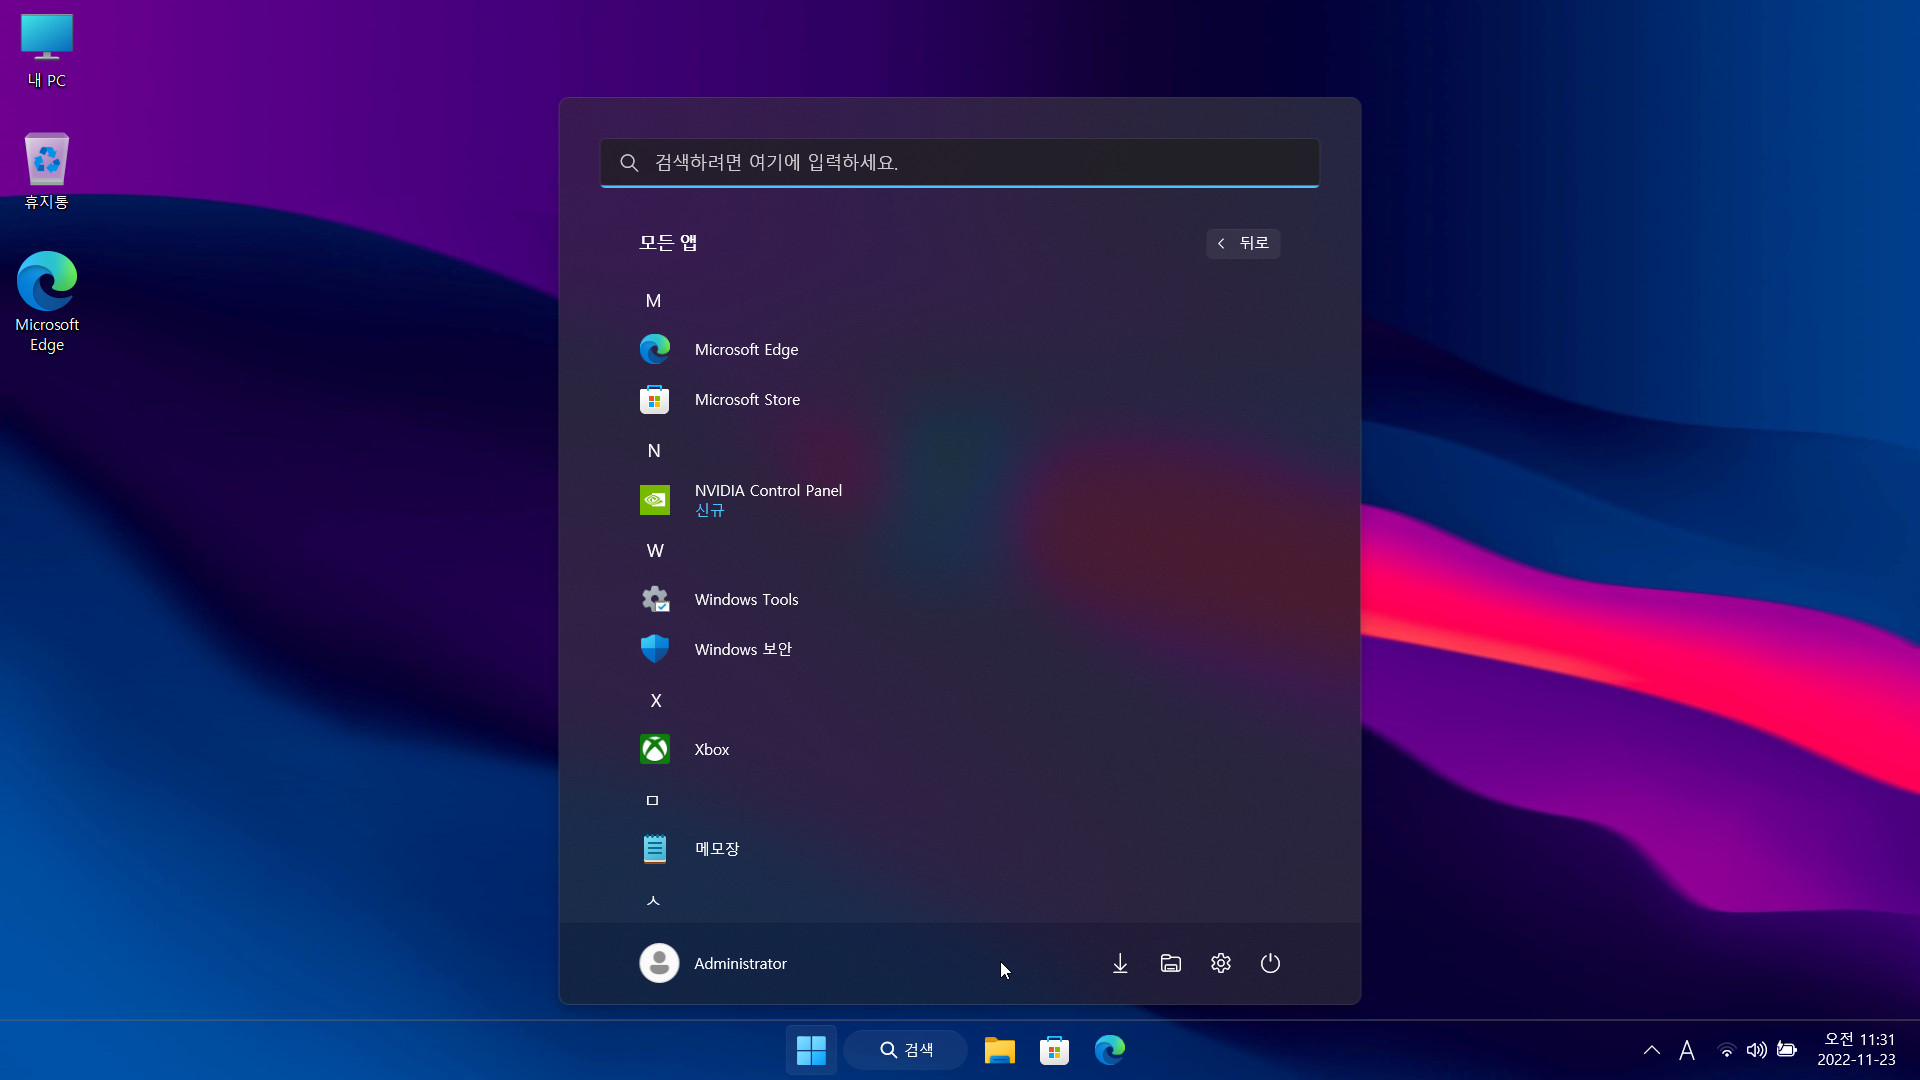Click the taskbar 검색 search box
This screenshot has width=1920, height=1080.
(x=906, y=1050)
